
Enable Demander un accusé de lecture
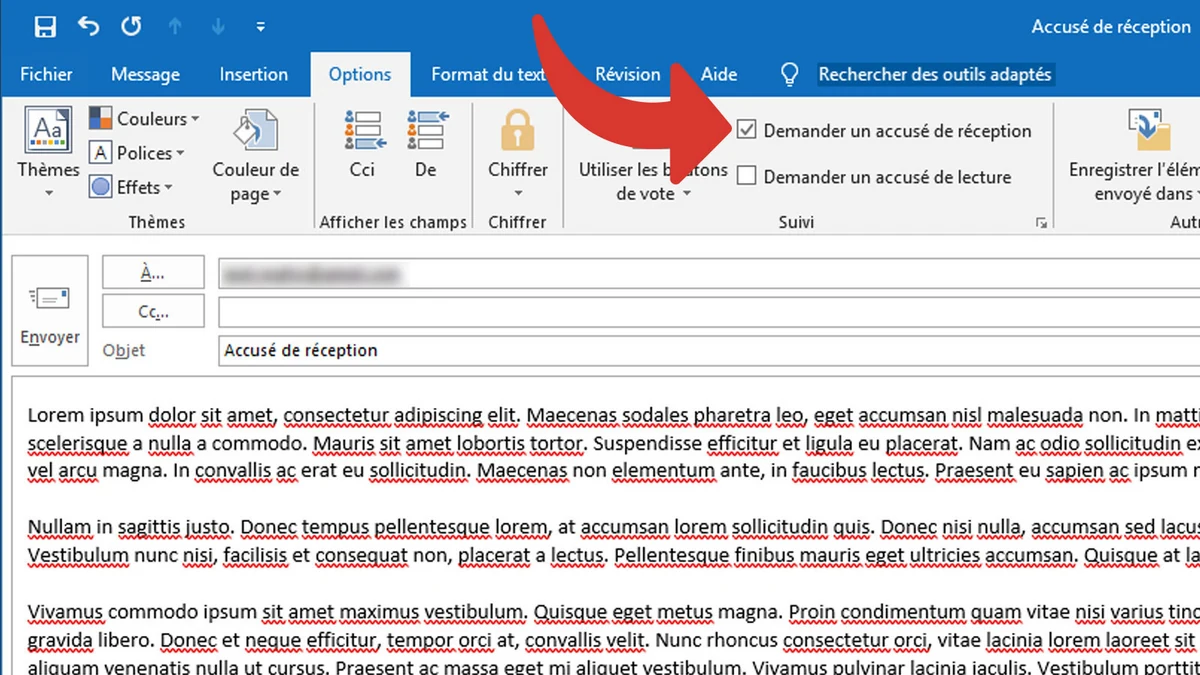746,177
